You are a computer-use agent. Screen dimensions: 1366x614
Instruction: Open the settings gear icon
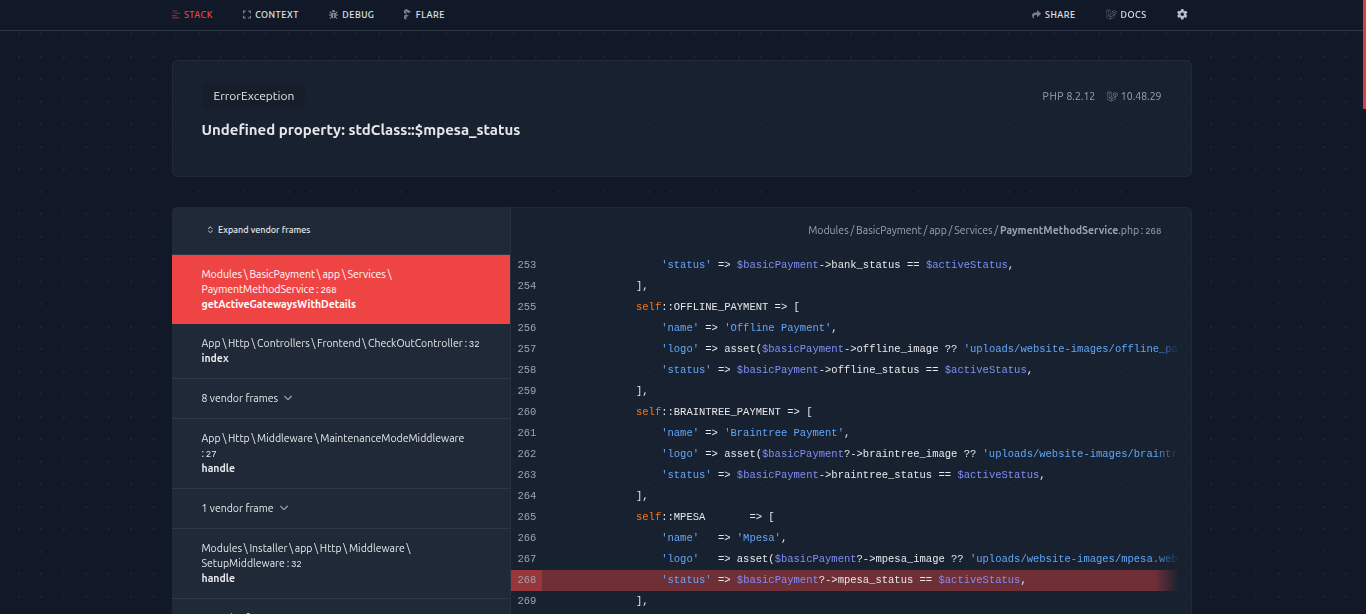pos(1182,15)
